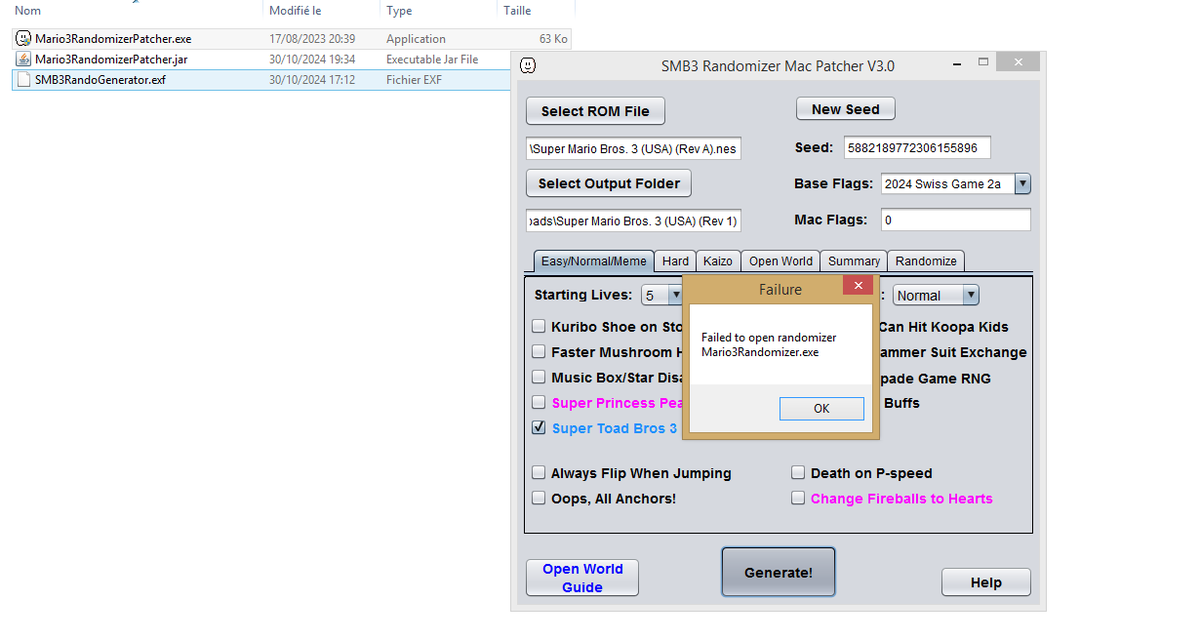Switch to the Summary tab
This screenshot has width=1200, height=641.
click(x=854, y=261)
